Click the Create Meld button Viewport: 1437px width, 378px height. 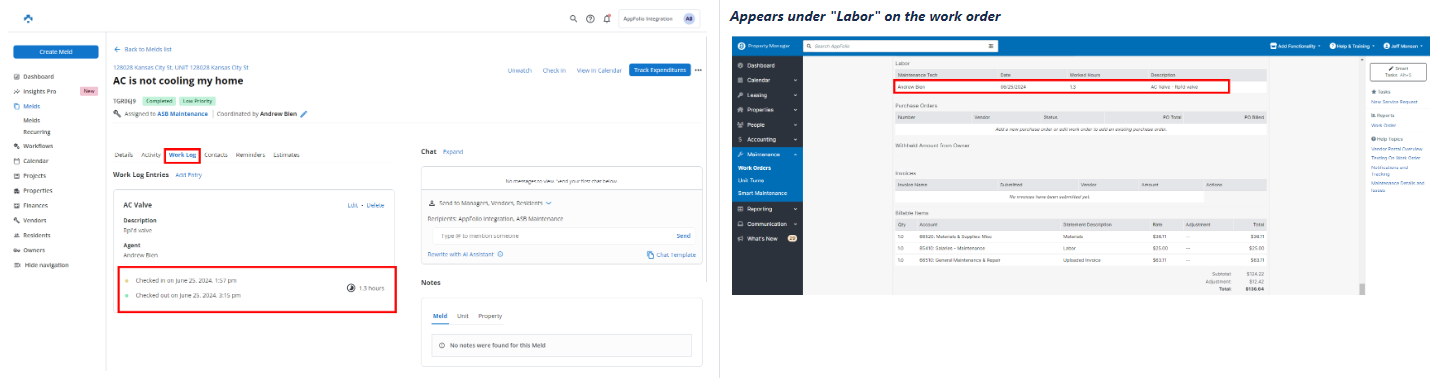pos(56,52)
